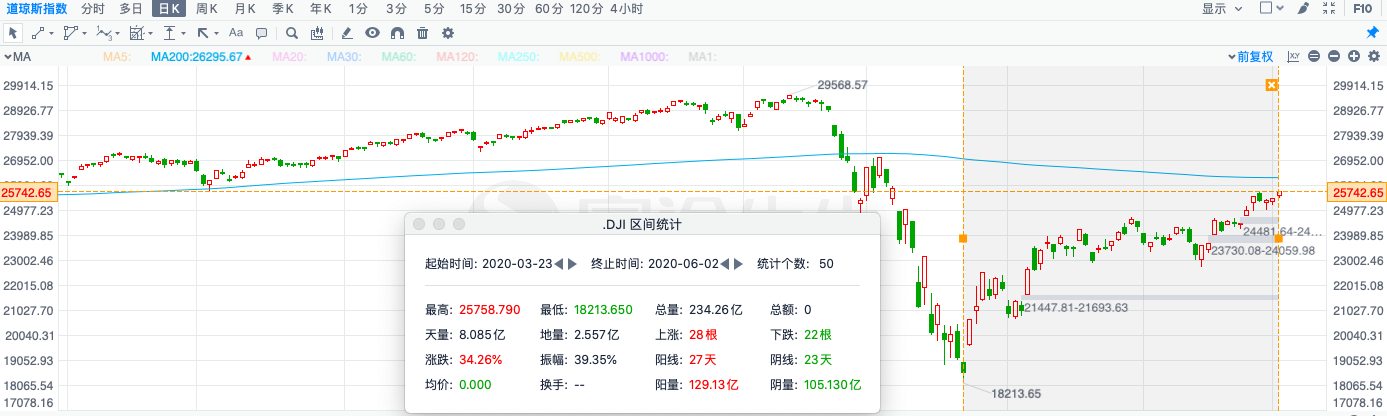Image resolution: width=1387 pixels, height=416 pixels.
Task: Open the brush skin icon
Action: point(1302,8)
